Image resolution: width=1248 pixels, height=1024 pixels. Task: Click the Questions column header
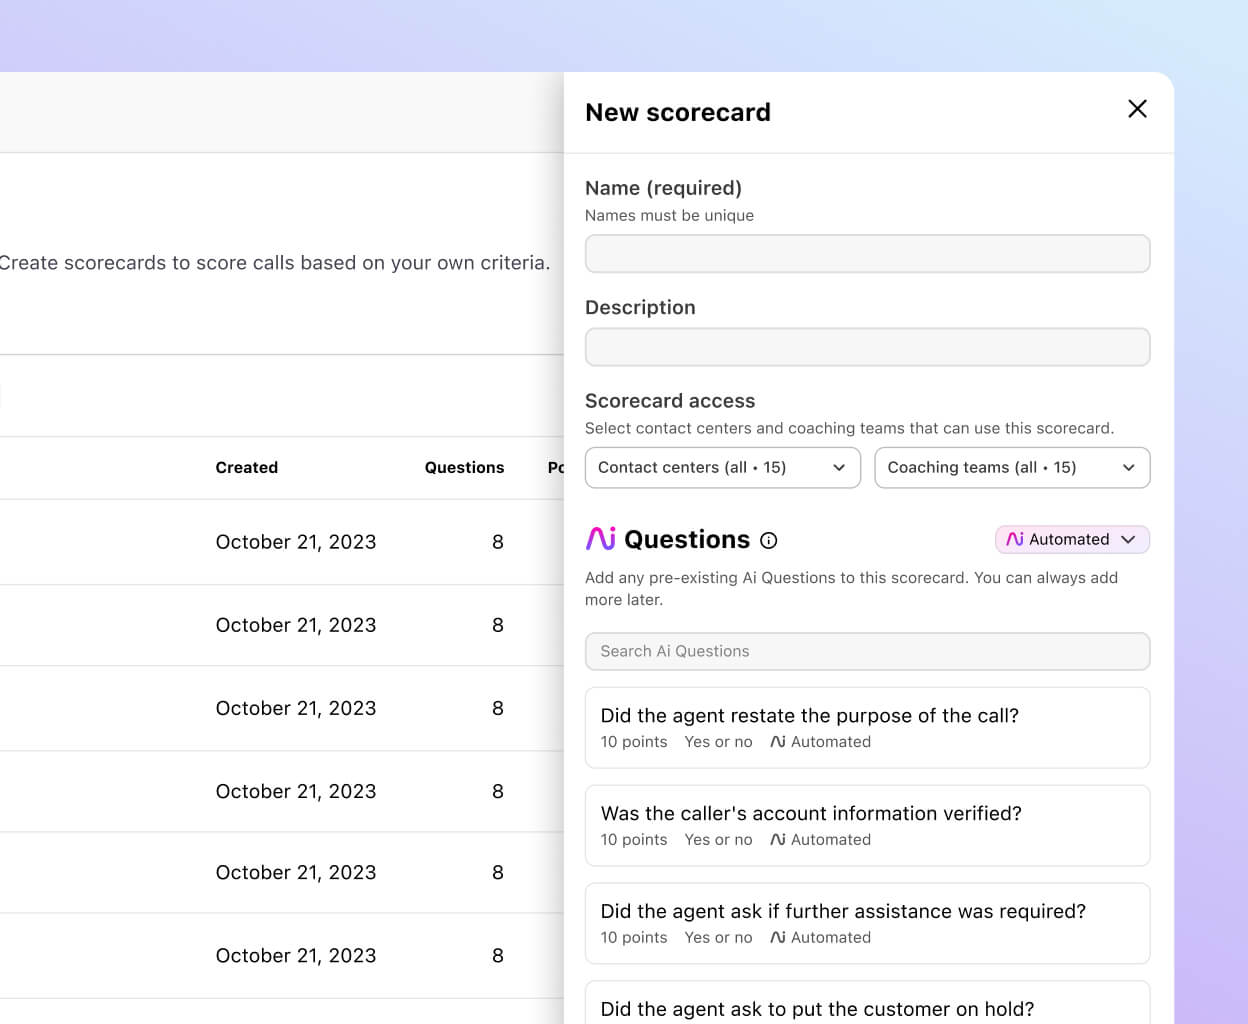464,467
